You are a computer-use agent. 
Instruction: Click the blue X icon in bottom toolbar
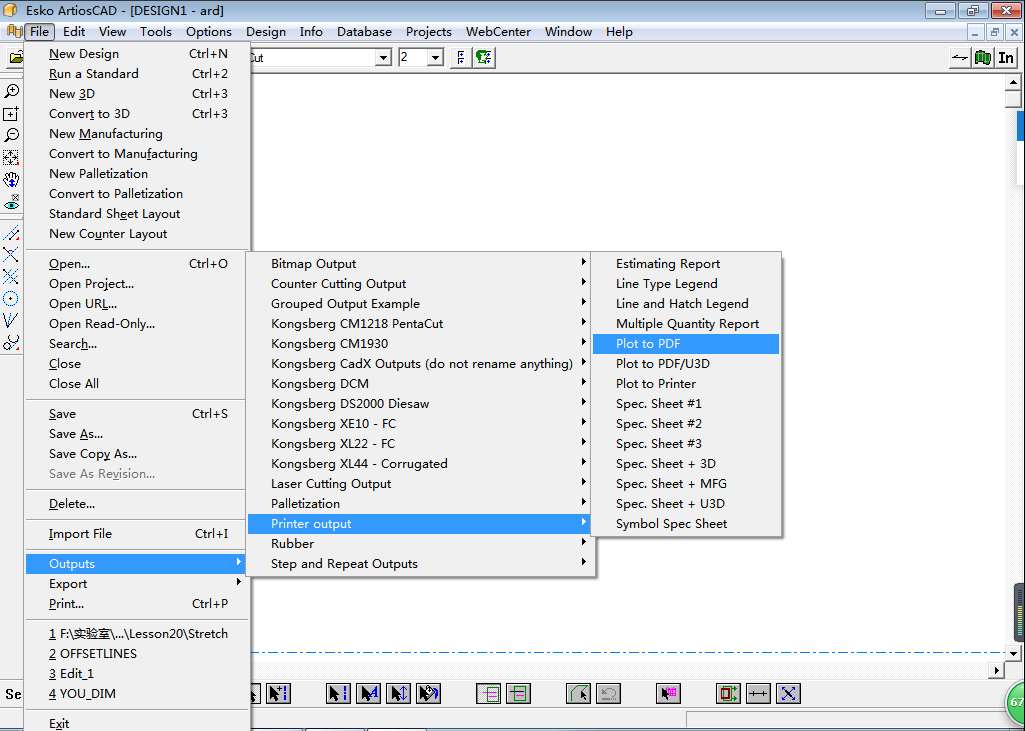click(788, 693)
